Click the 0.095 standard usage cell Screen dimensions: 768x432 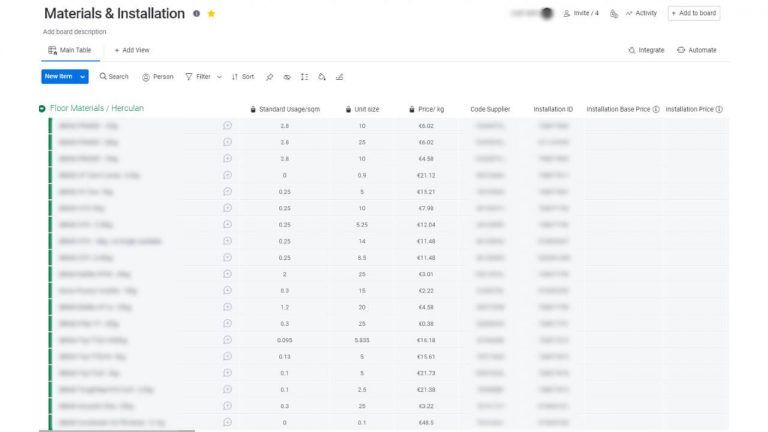285,340
